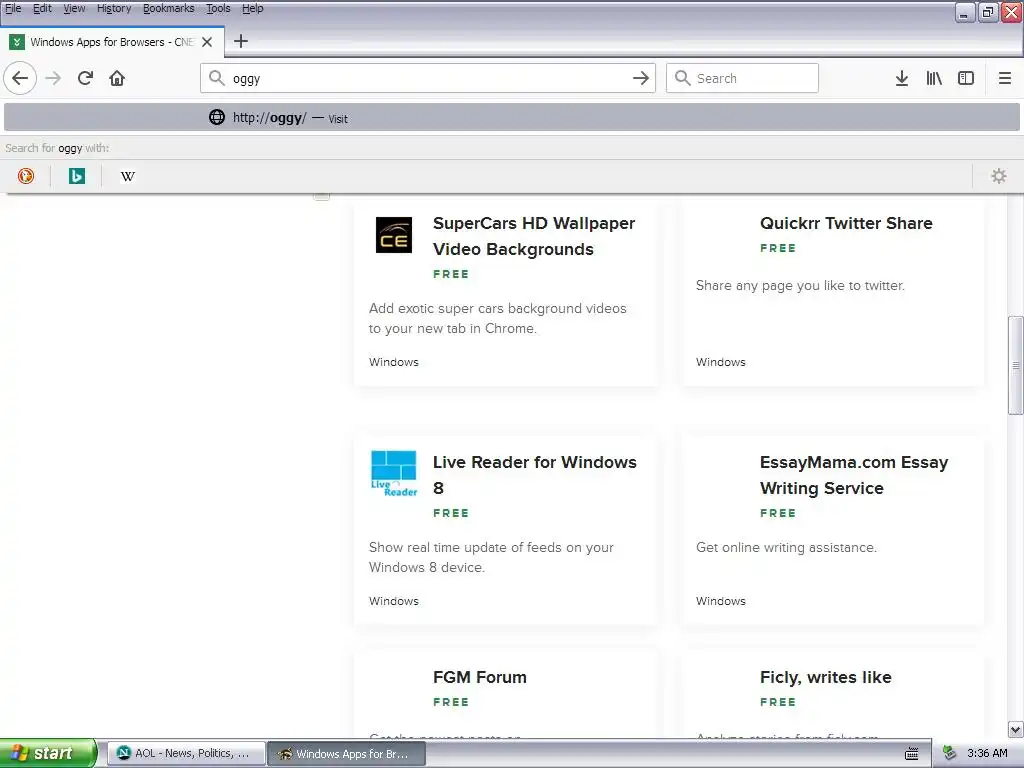
Task: Select the Windows Apps for Browsers tab
Action: point(112,42)
